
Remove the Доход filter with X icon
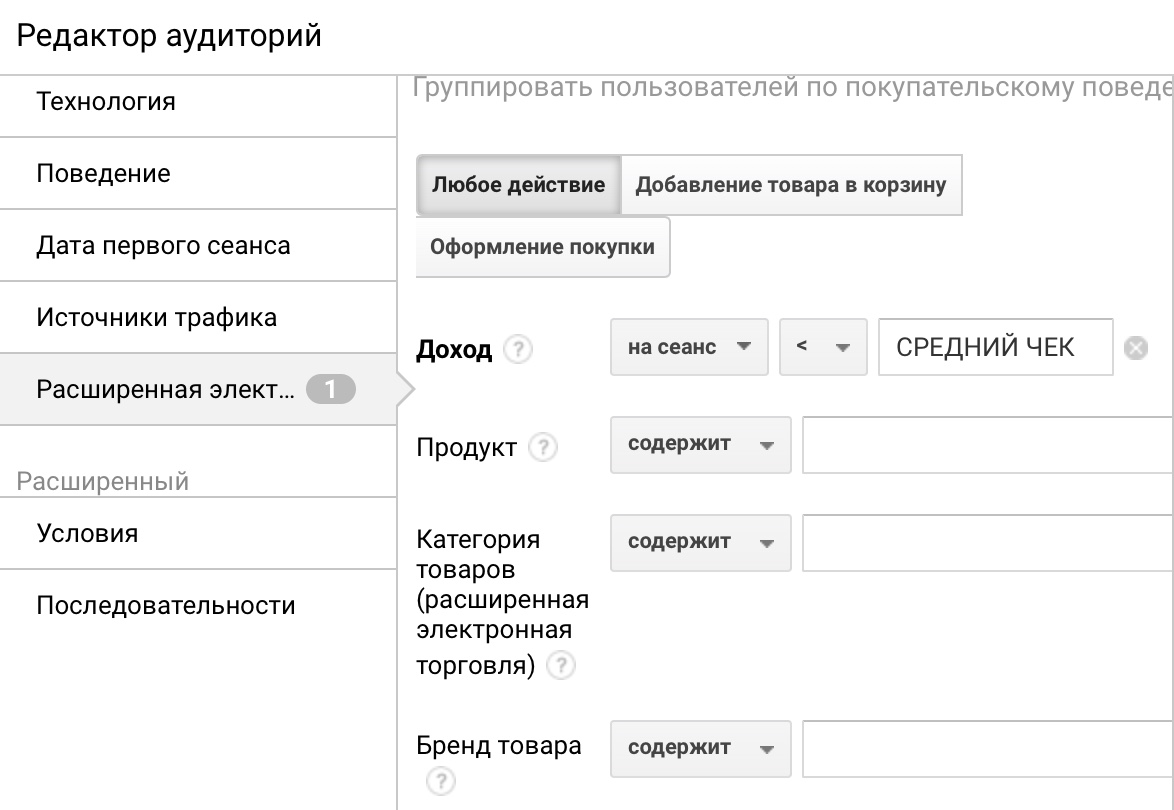point(1135,349)
